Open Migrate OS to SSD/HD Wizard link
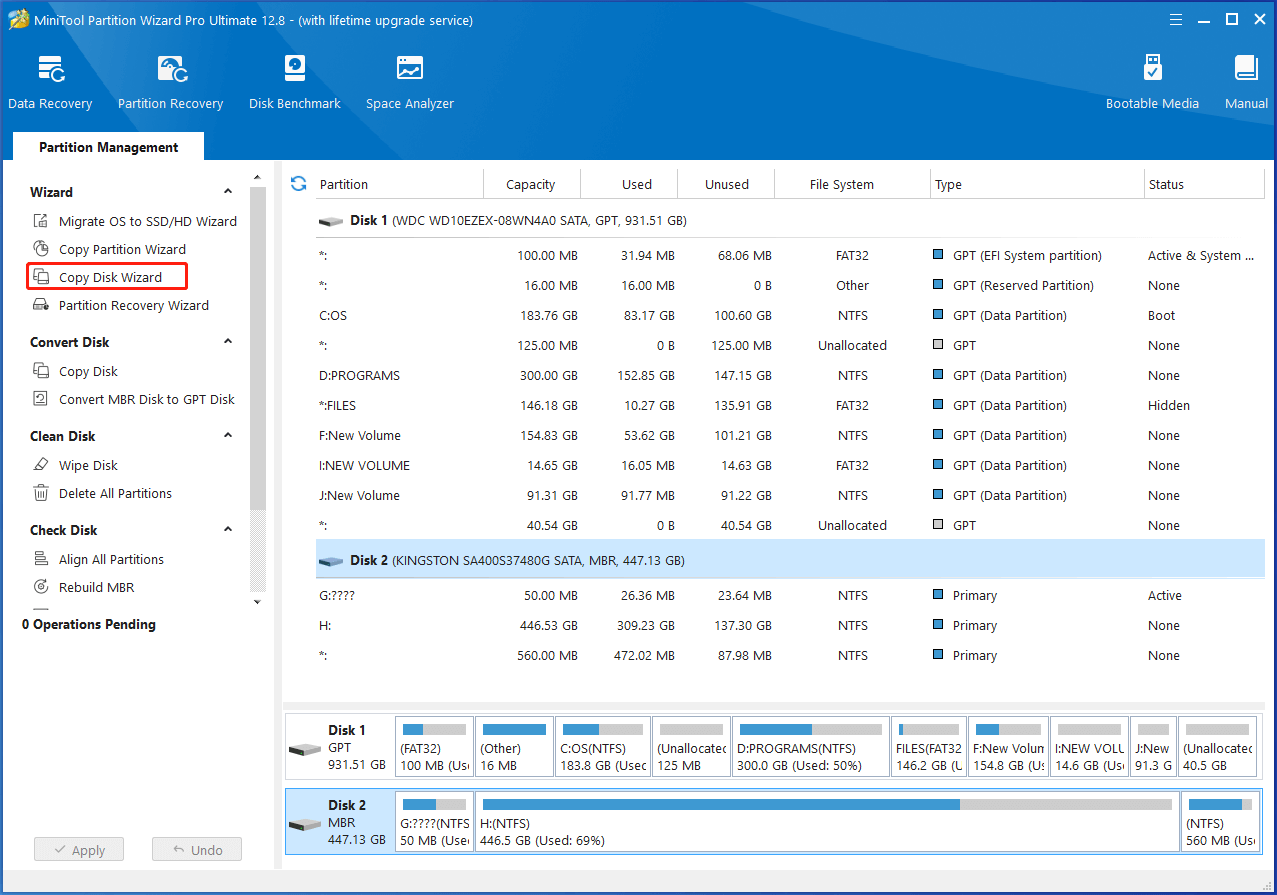 [x=148, y=221]
